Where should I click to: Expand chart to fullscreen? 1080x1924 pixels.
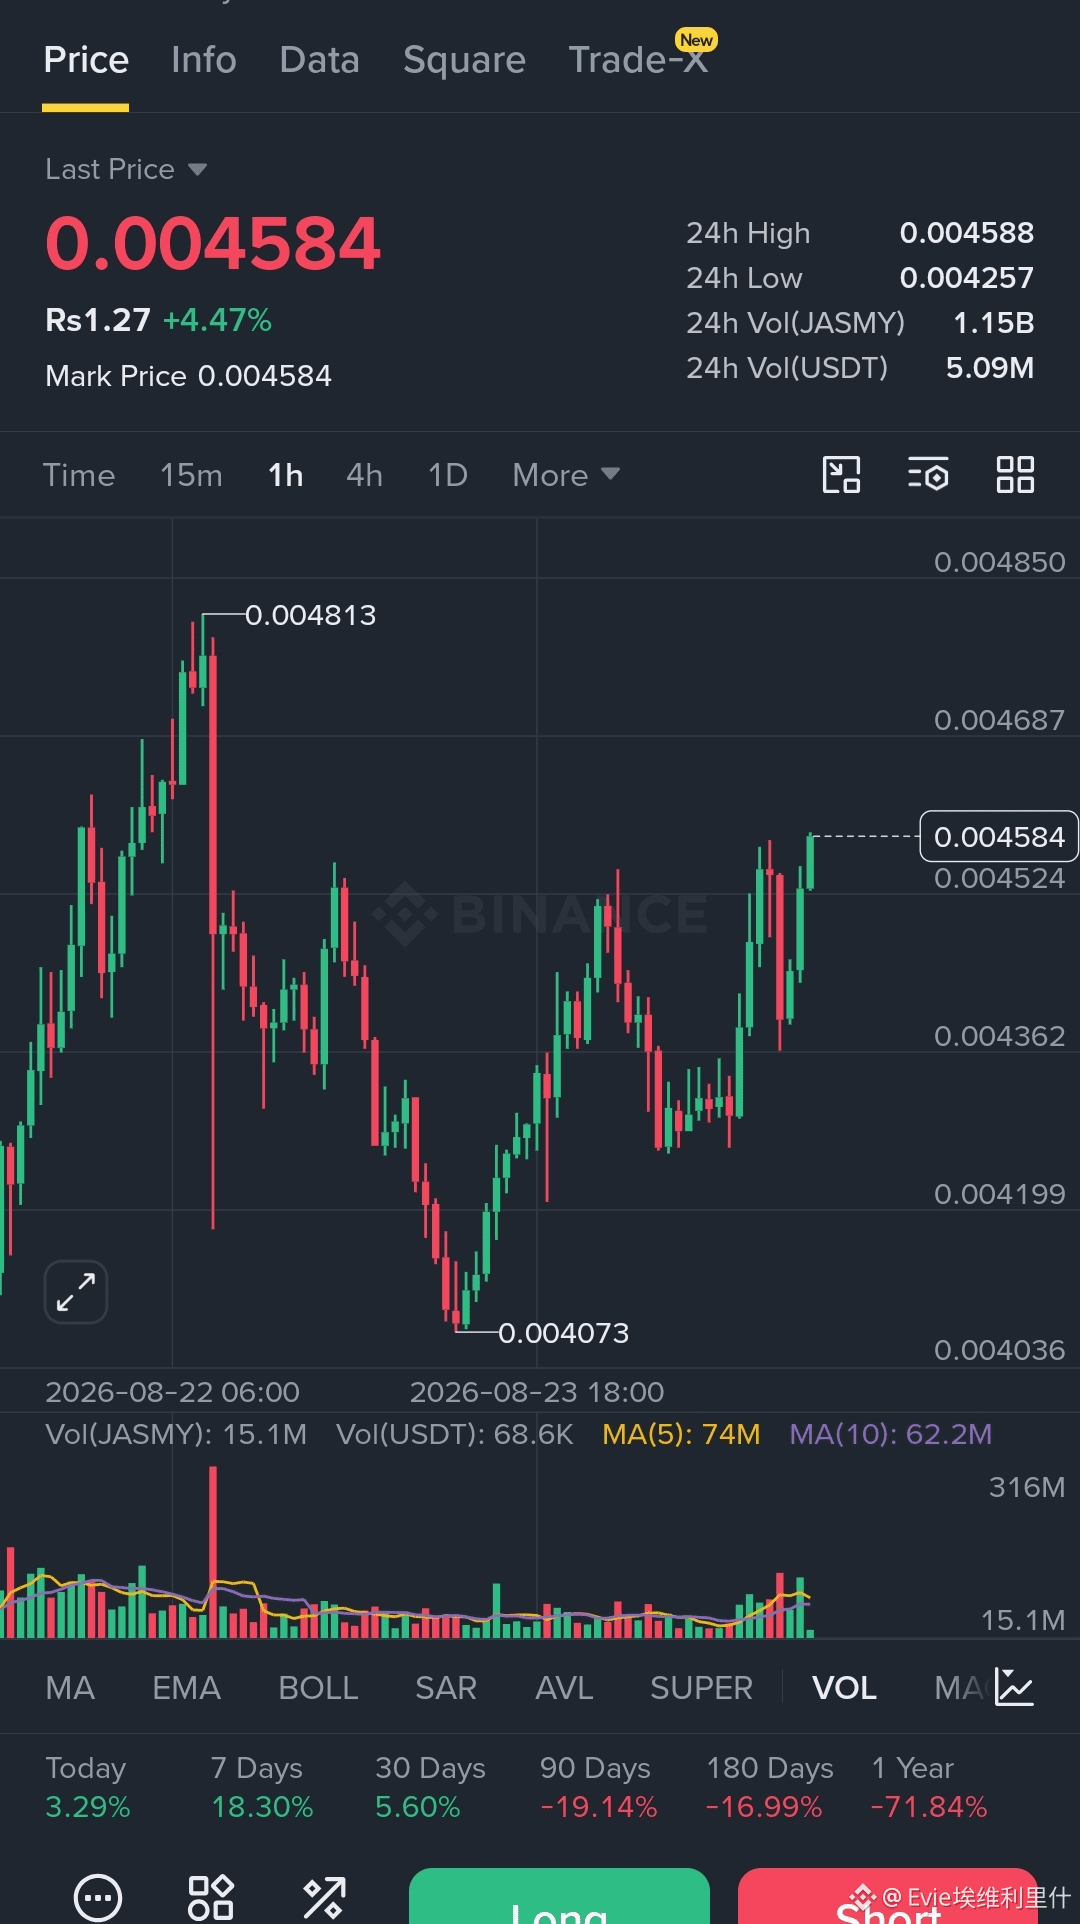click(x=76, y=1292)
